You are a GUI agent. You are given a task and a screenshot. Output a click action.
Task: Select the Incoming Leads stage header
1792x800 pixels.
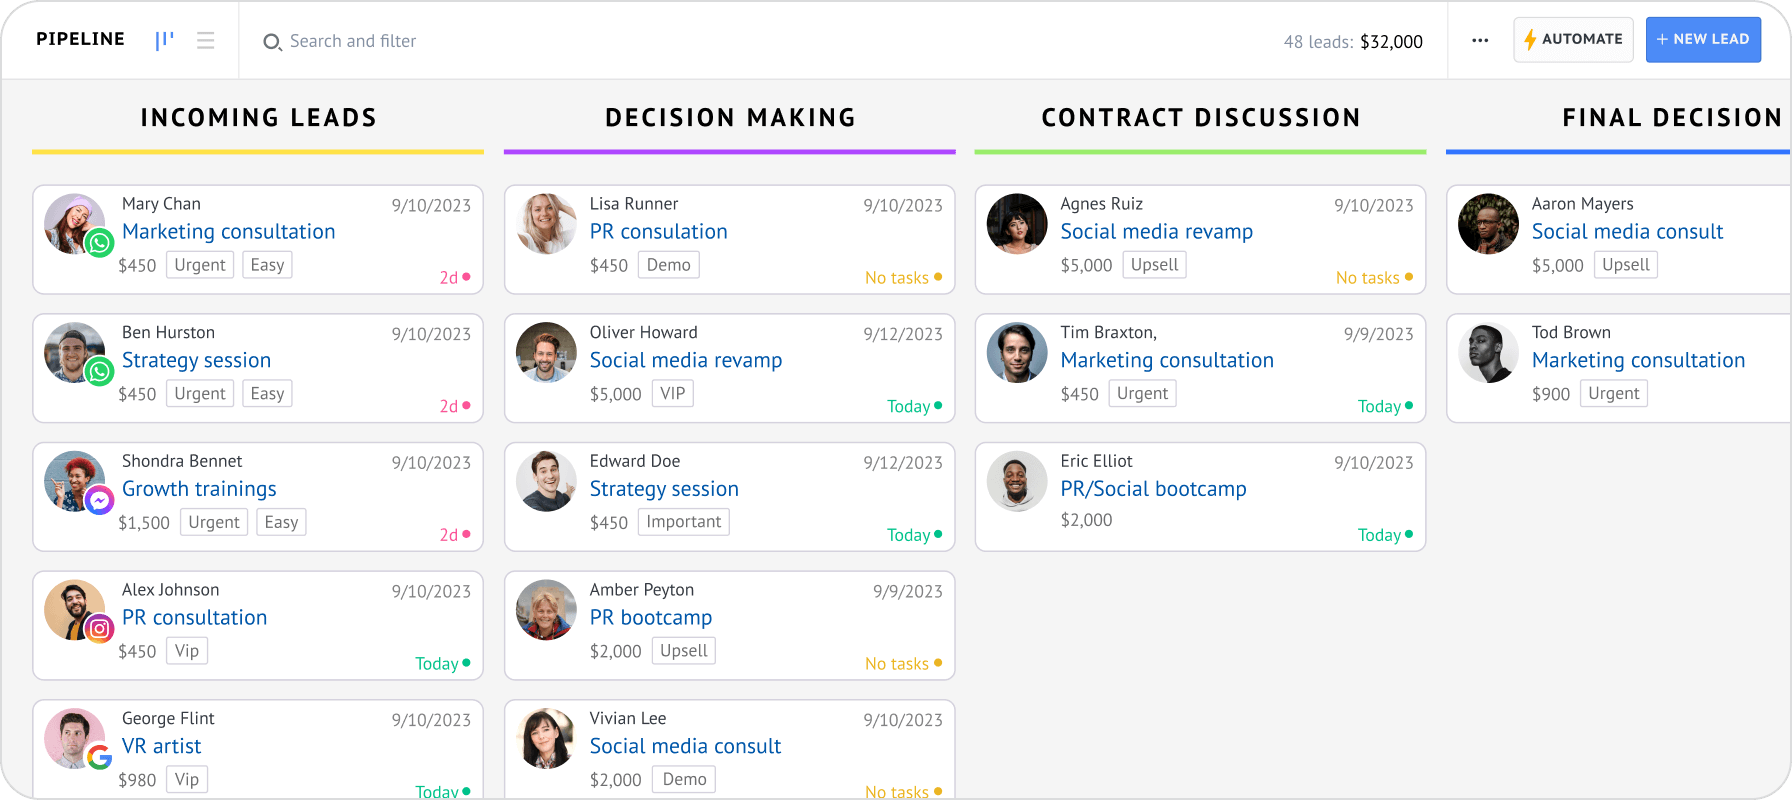pos(258,117)
